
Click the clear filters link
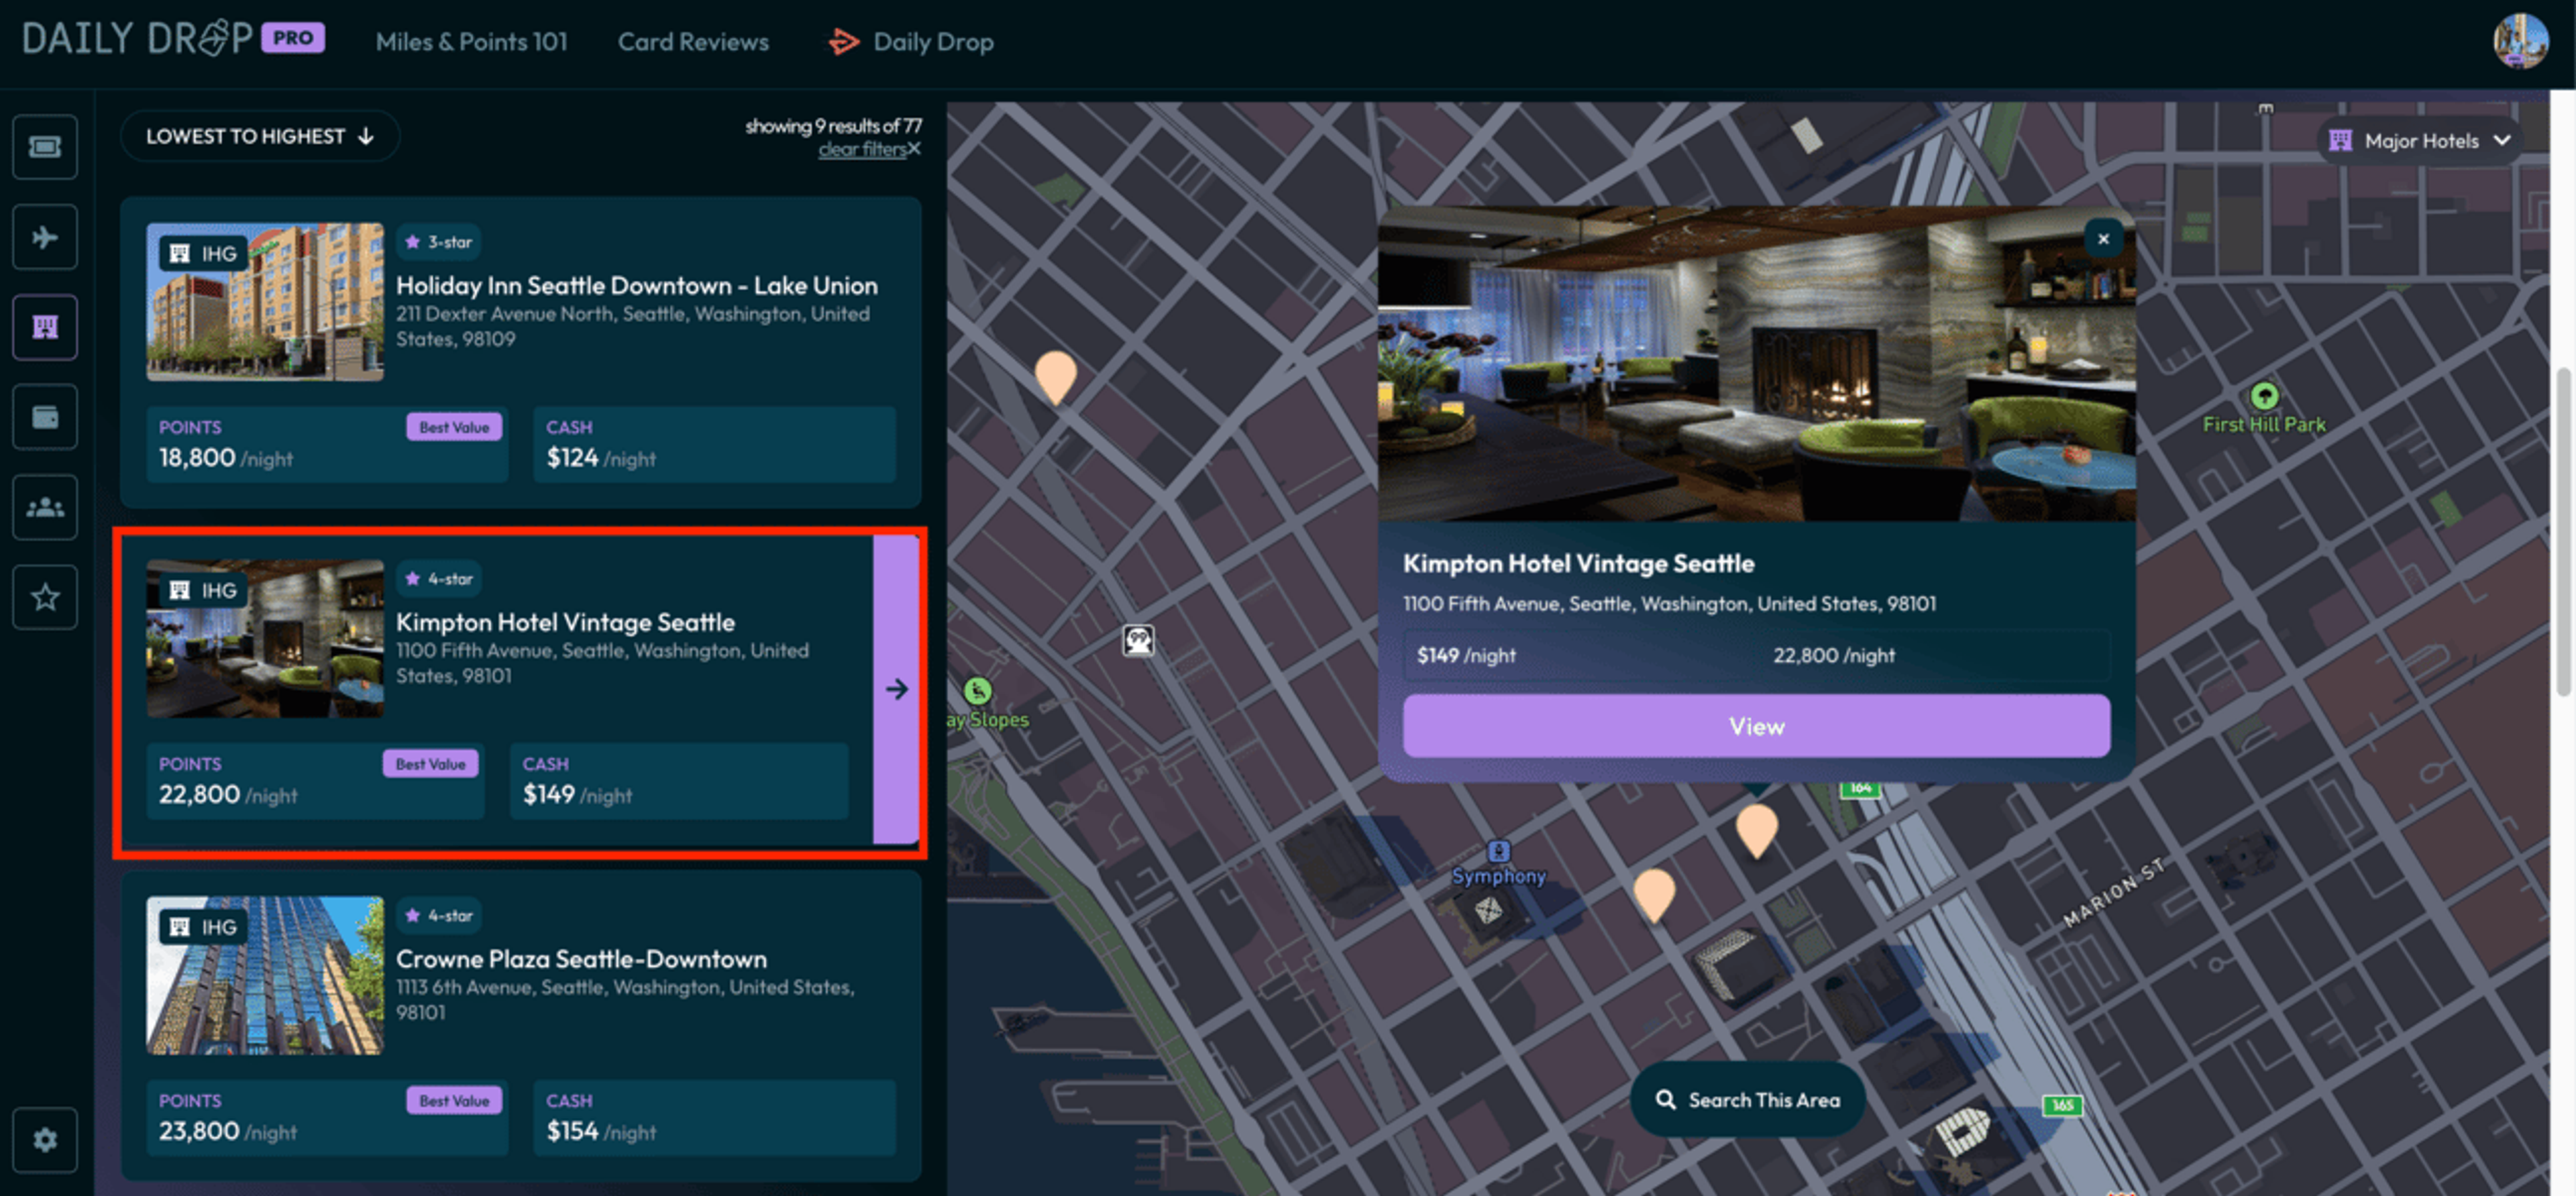862,150
